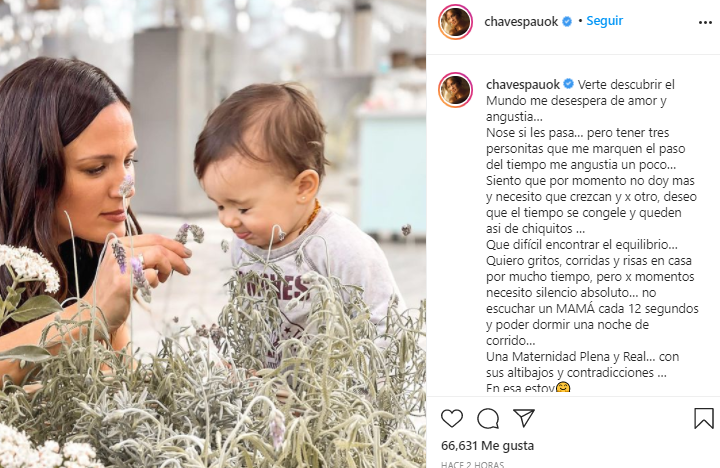This screenshot has height=468, width=720.
Task: Open chavespauok username in caption
Action: click(523, 85)
